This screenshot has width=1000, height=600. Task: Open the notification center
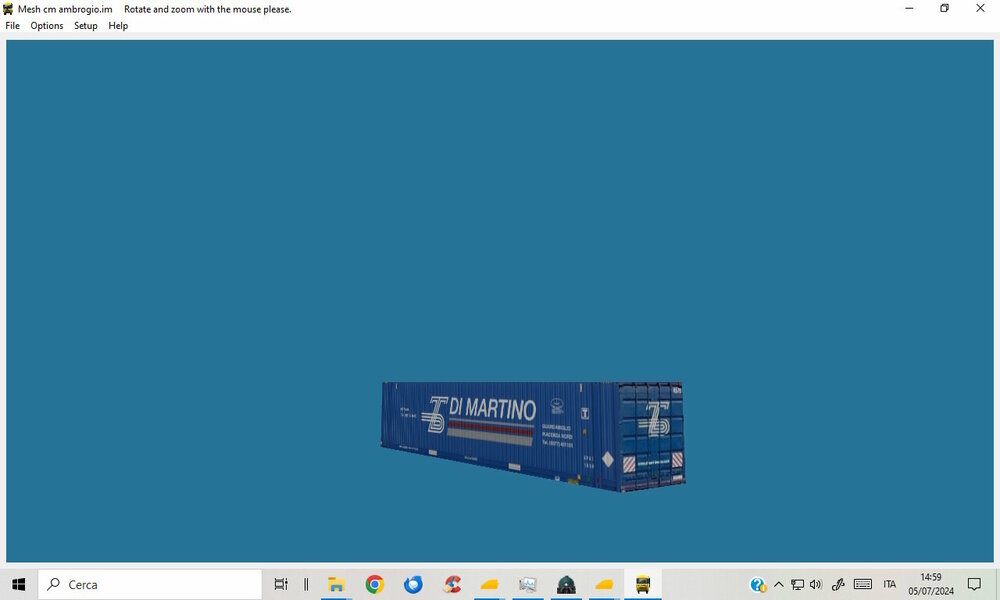click(x=974, y=584)
